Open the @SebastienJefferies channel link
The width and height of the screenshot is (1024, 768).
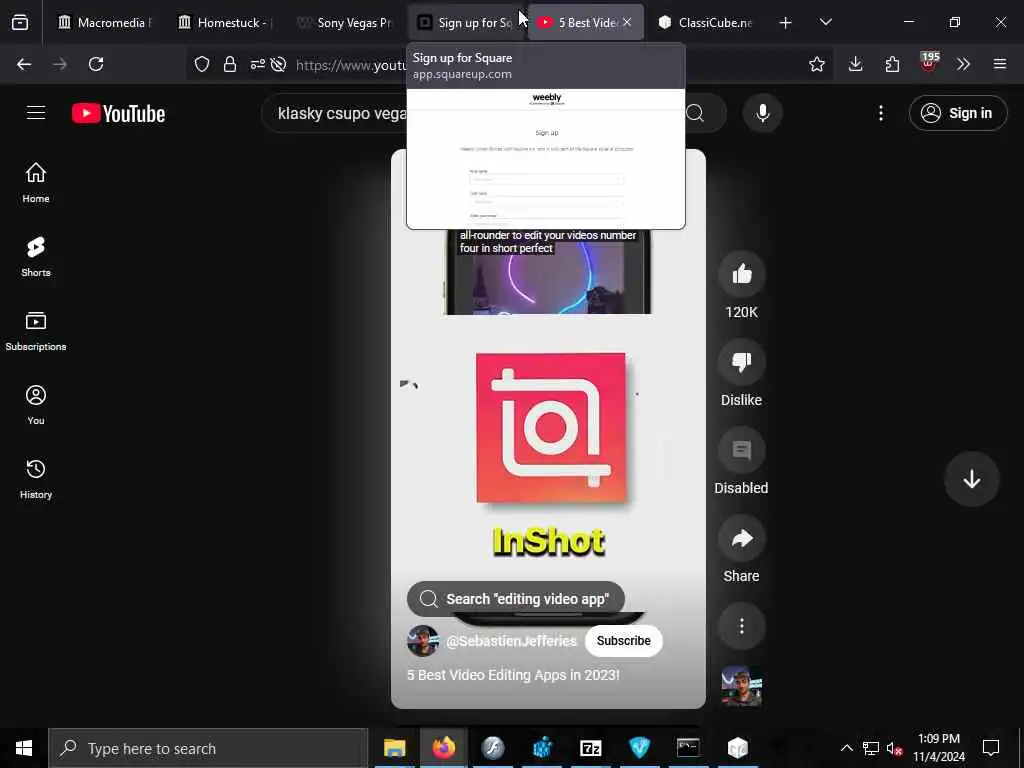511,641
